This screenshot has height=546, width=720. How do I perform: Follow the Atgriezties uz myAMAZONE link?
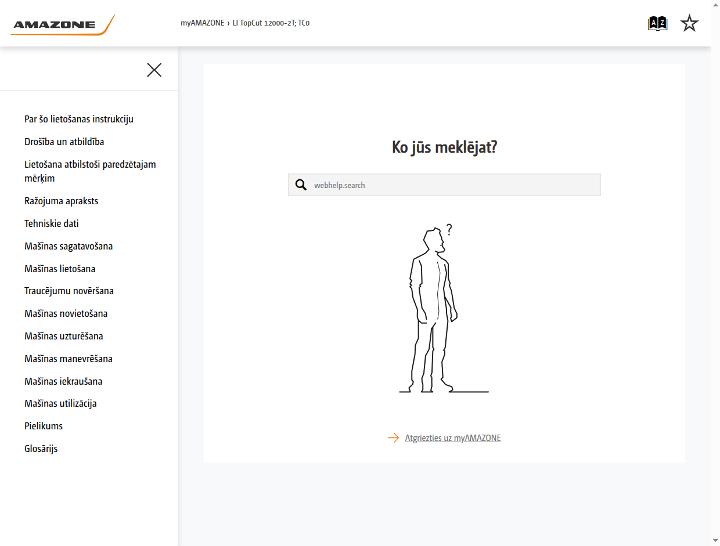click(453, 438)
